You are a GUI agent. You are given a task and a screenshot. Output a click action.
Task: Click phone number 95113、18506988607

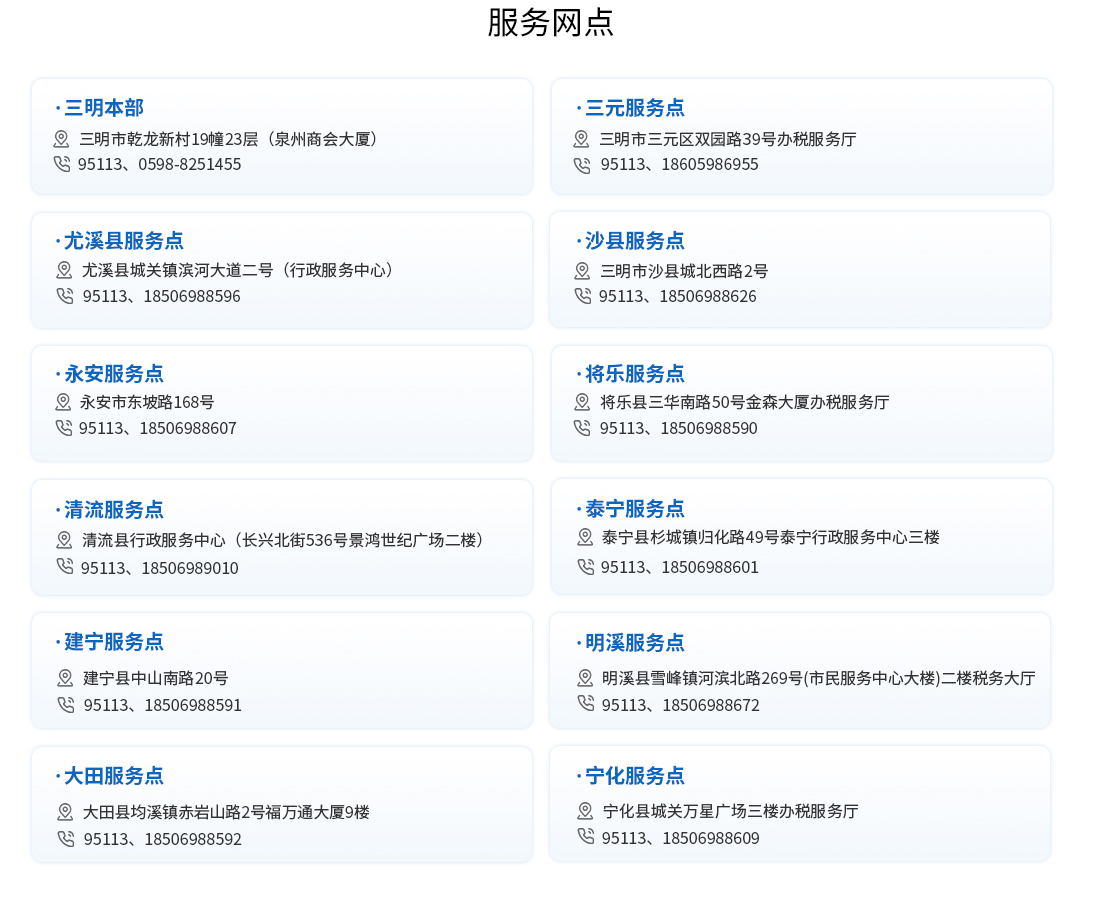[157, 428]
